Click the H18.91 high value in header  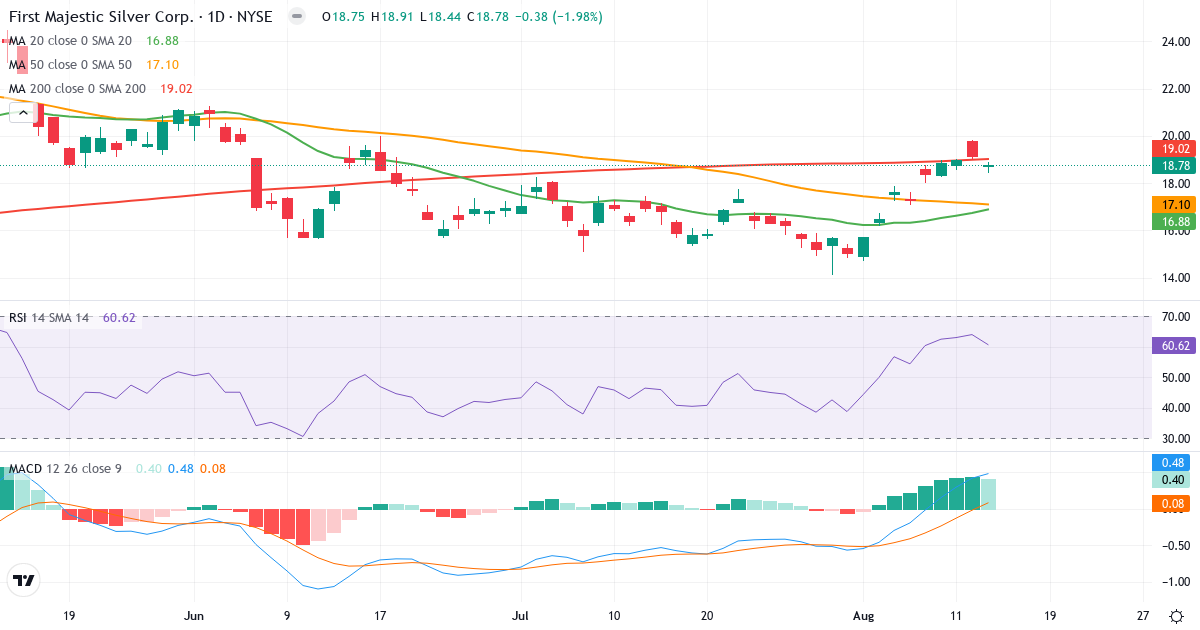coord(393,17)
